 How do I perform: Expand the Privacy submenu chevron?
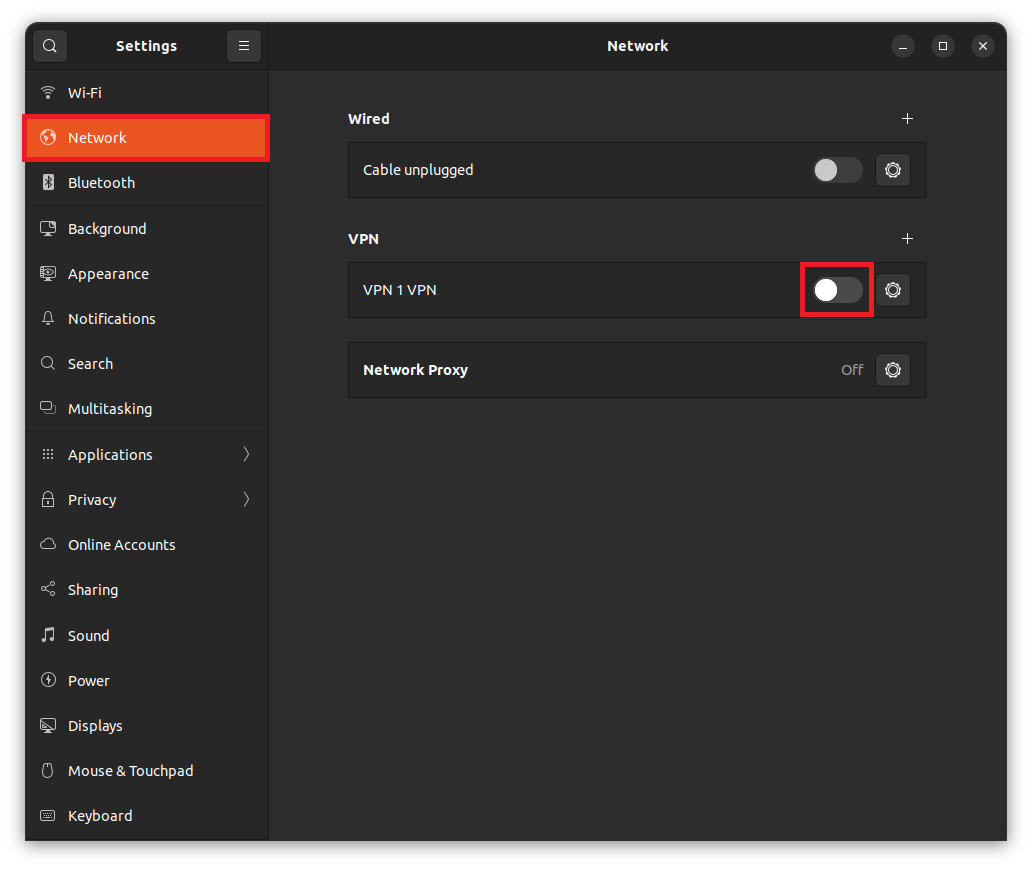point(246,499)
